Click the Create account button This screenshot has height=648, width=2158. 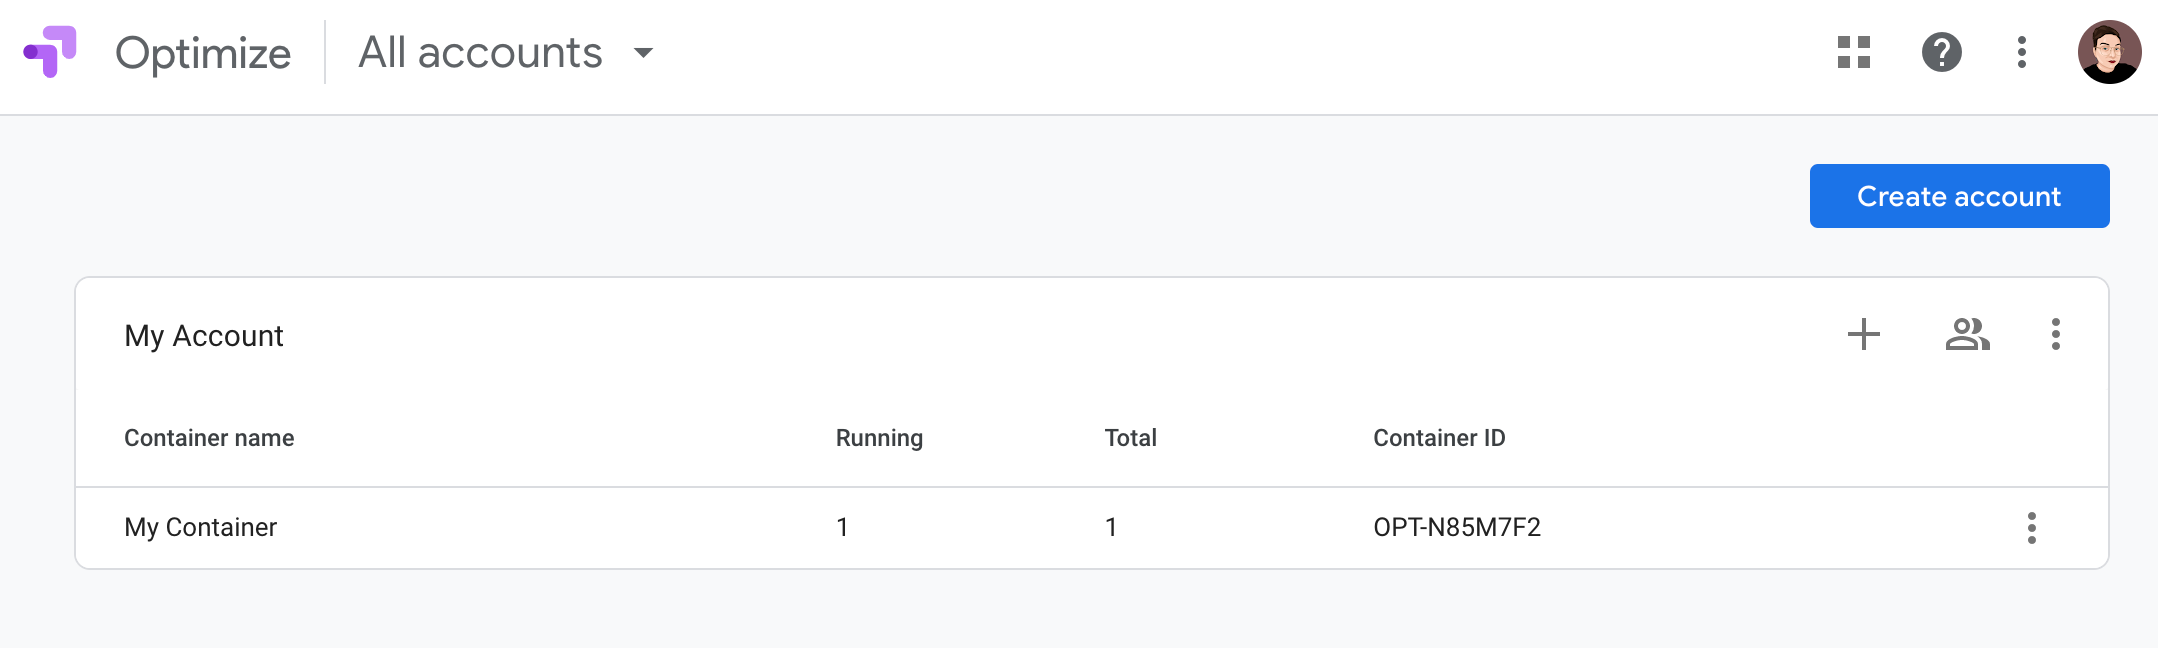(1958, 196)
